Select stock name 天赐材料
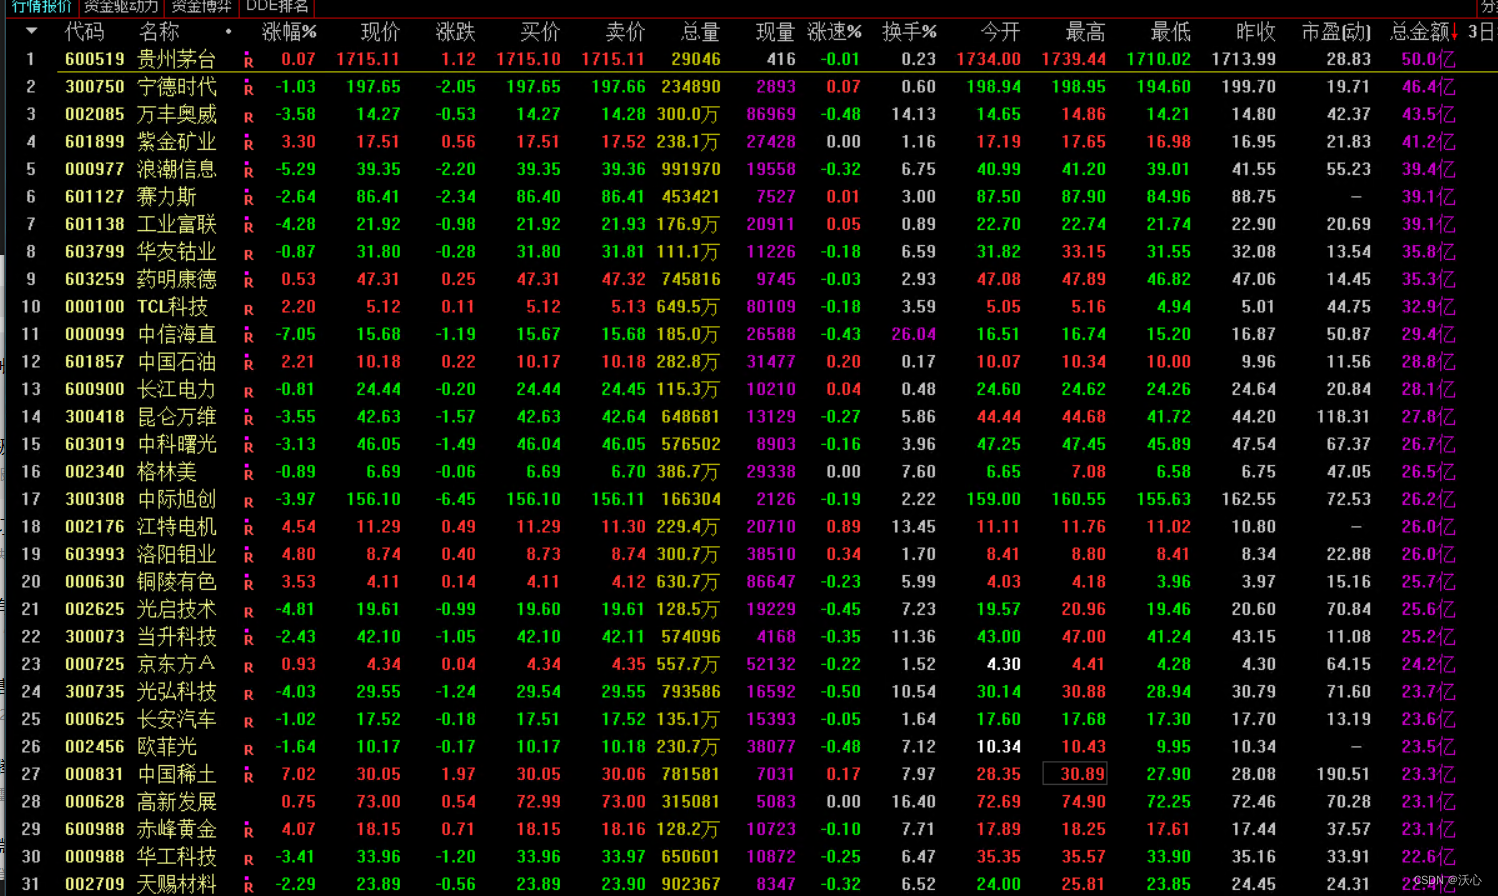 tap(177, 884)
